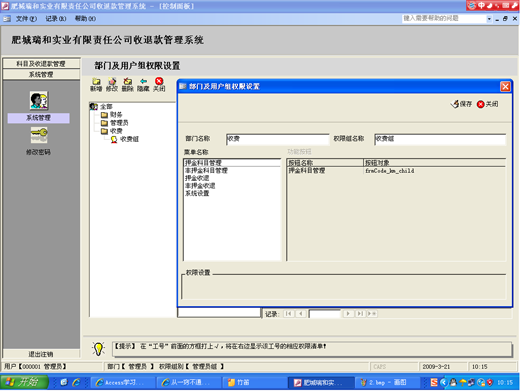The height and width of the screenshot is (391, 520).
Task: Select 收费组 node in the tree
Action: click(125, 139)
